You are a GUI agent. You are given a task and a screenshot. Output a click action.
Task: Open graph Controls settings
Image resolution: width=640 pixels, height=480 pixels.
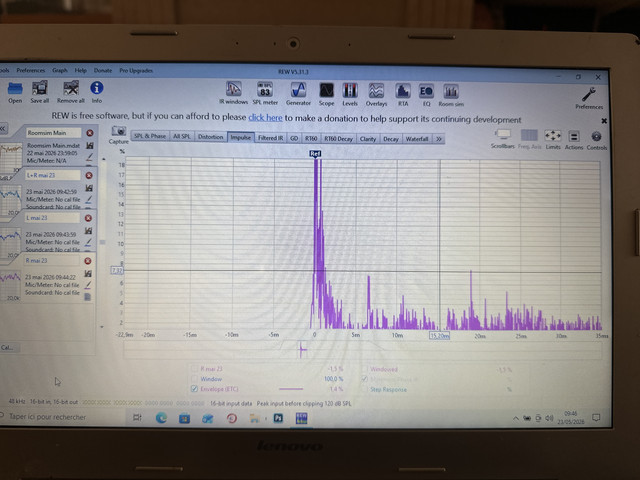click(596, 140)
